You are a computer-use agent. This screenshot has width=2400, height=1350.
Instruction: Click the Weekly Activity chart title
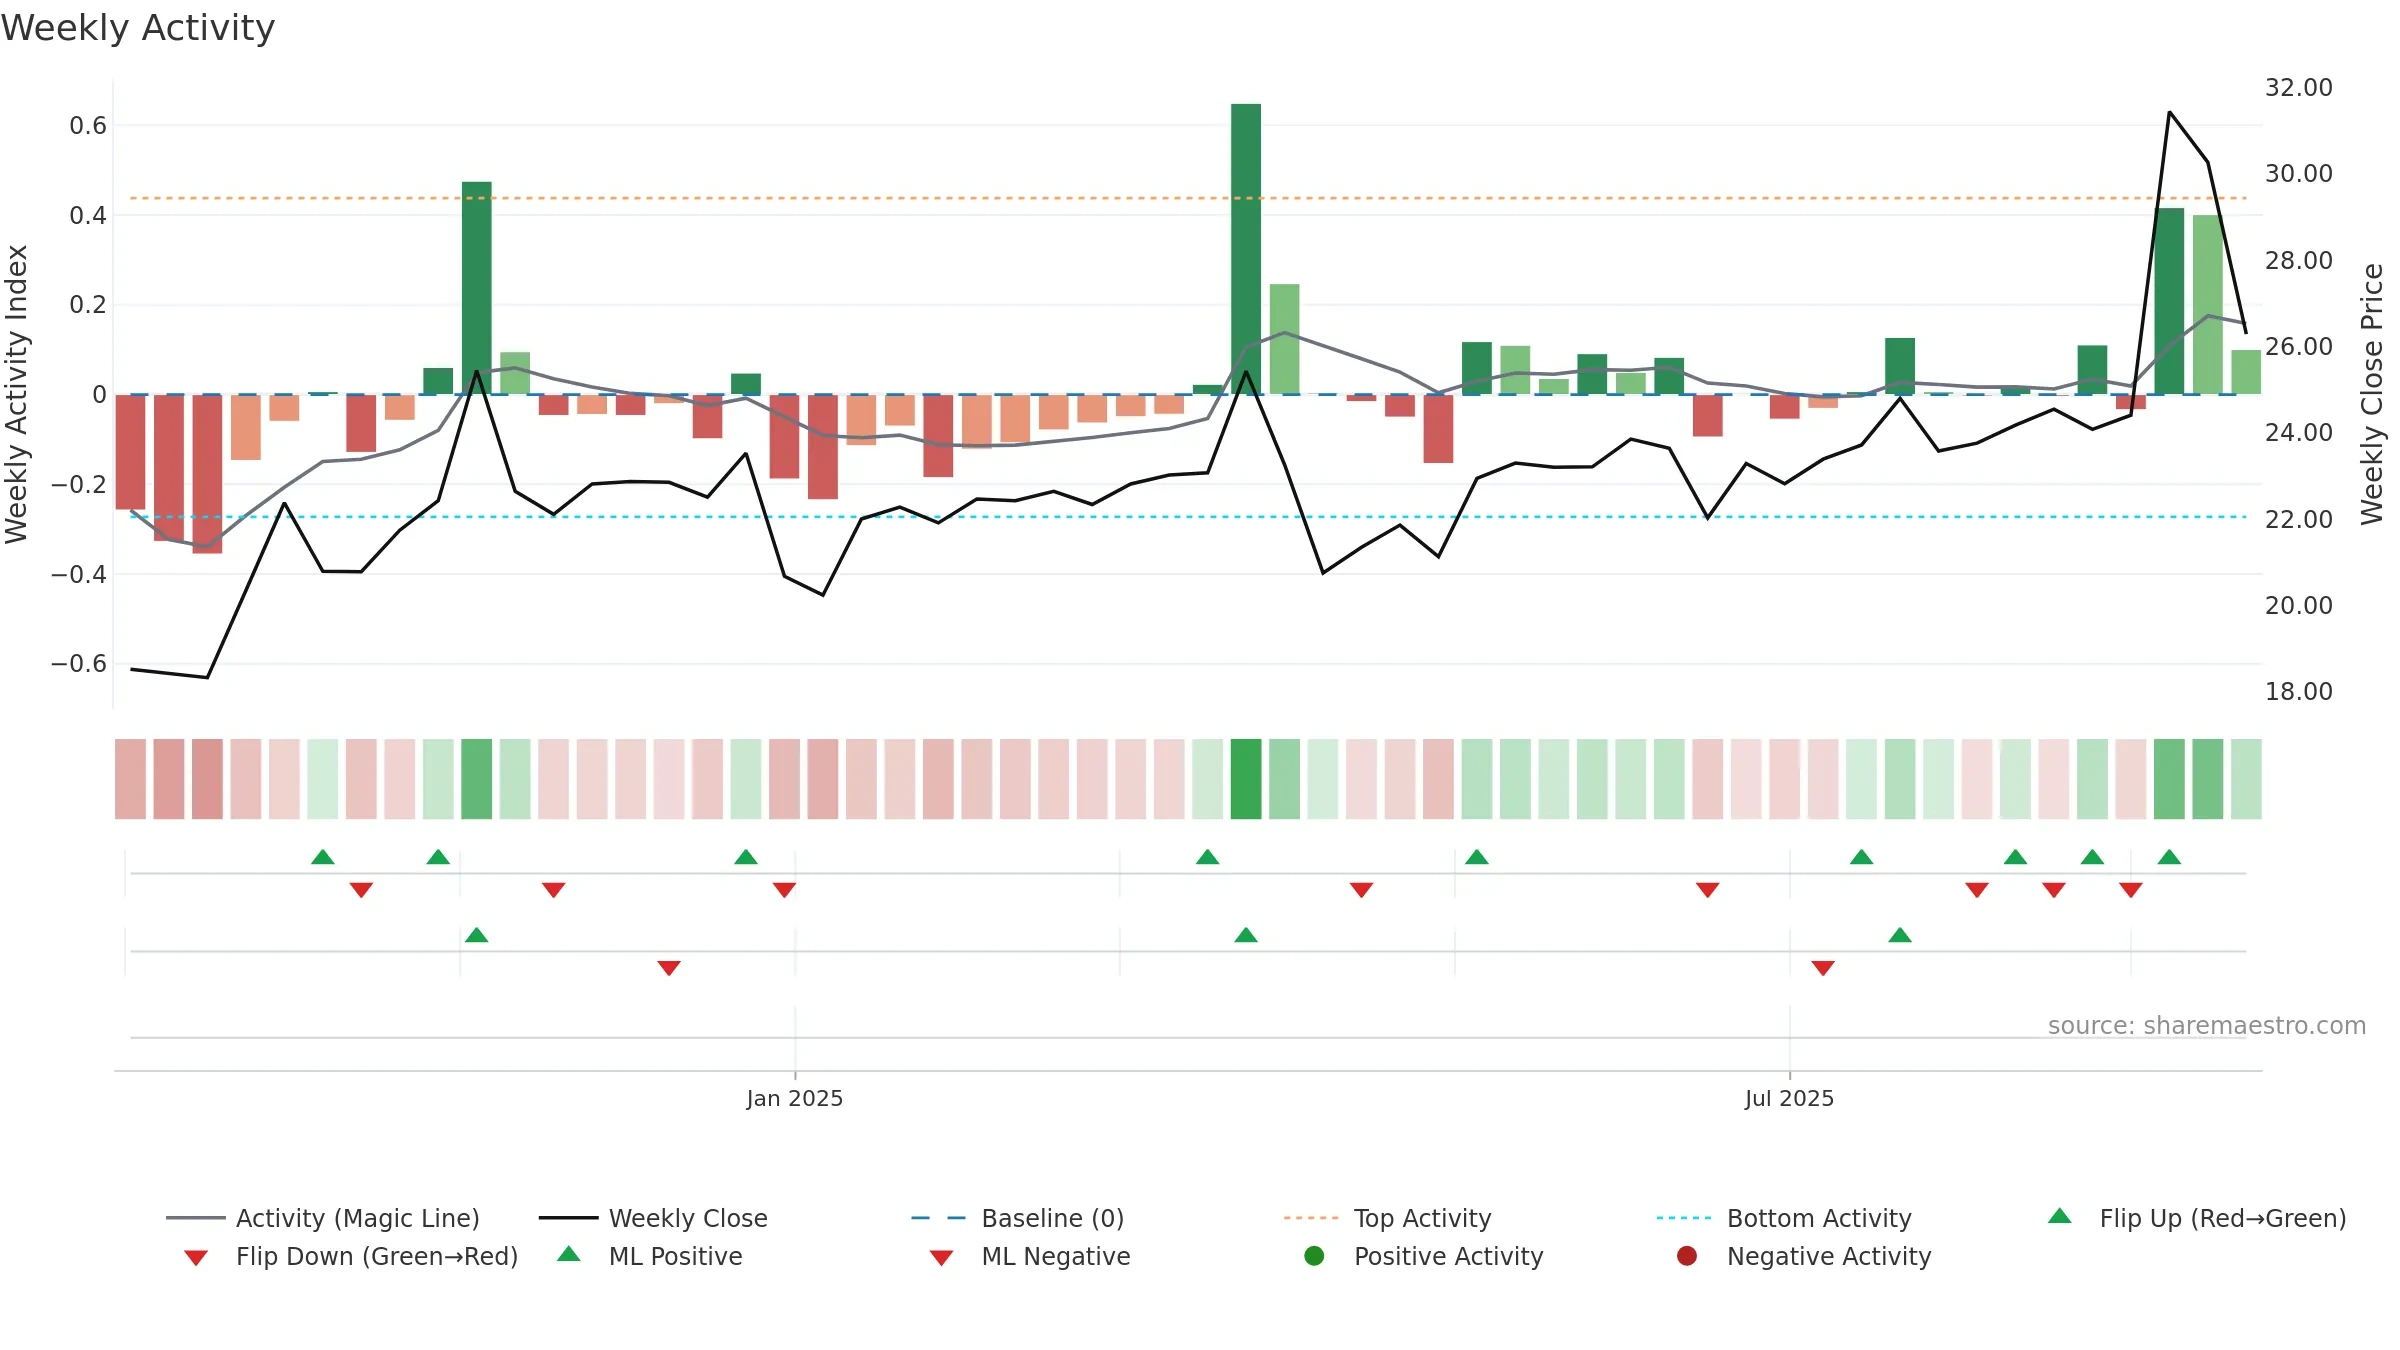click(x=138, y=27)
